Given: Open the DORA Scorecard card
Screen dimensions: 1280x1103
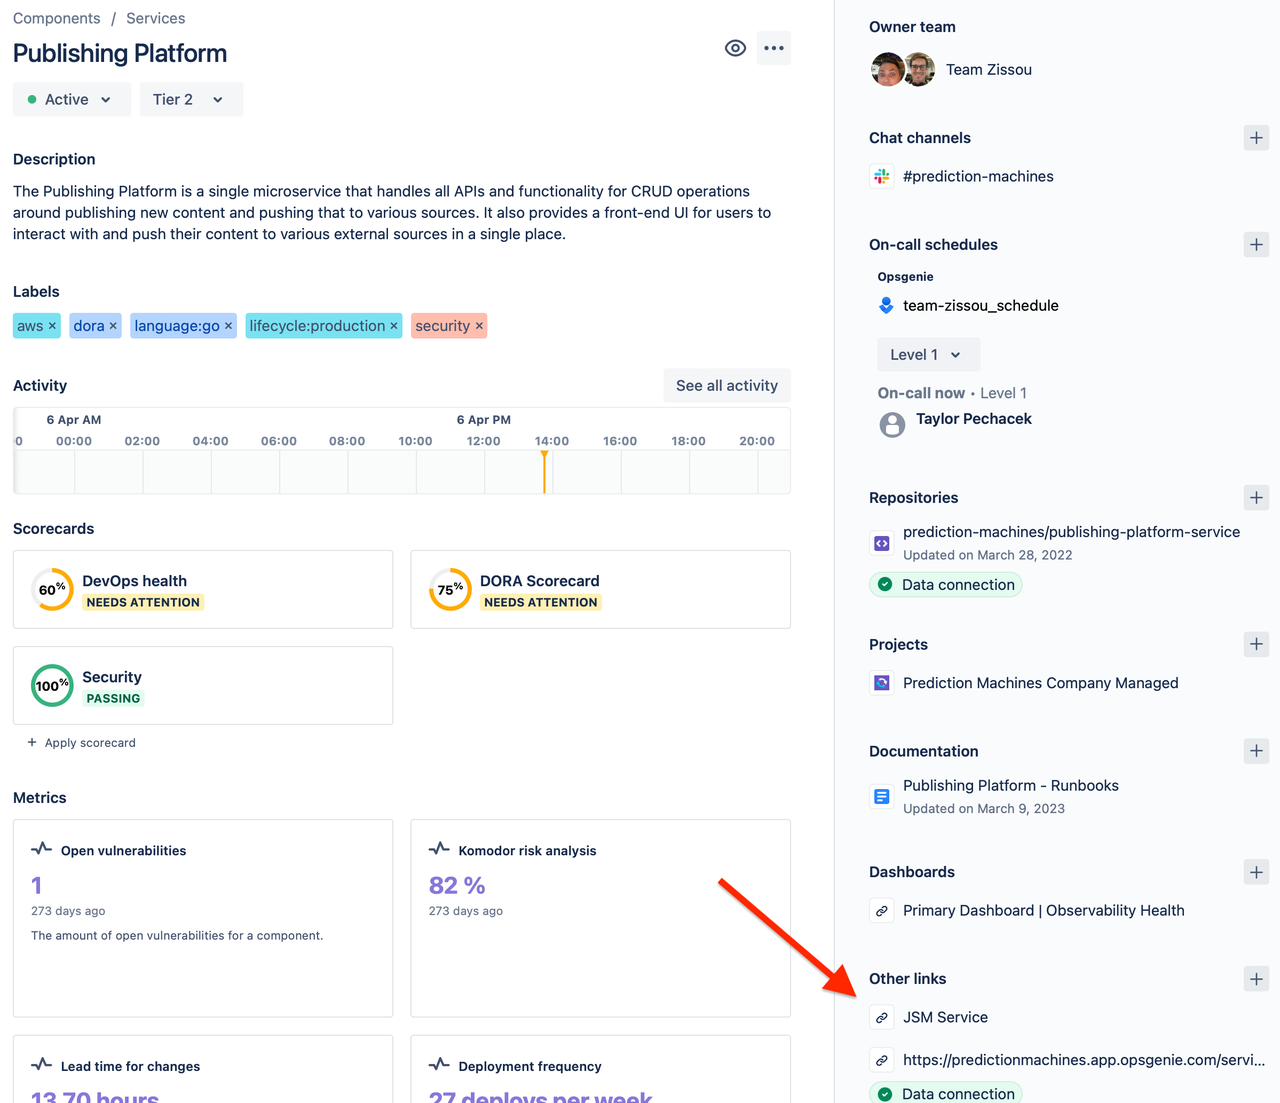Looking at the screenshot, I should click(600, 590).
